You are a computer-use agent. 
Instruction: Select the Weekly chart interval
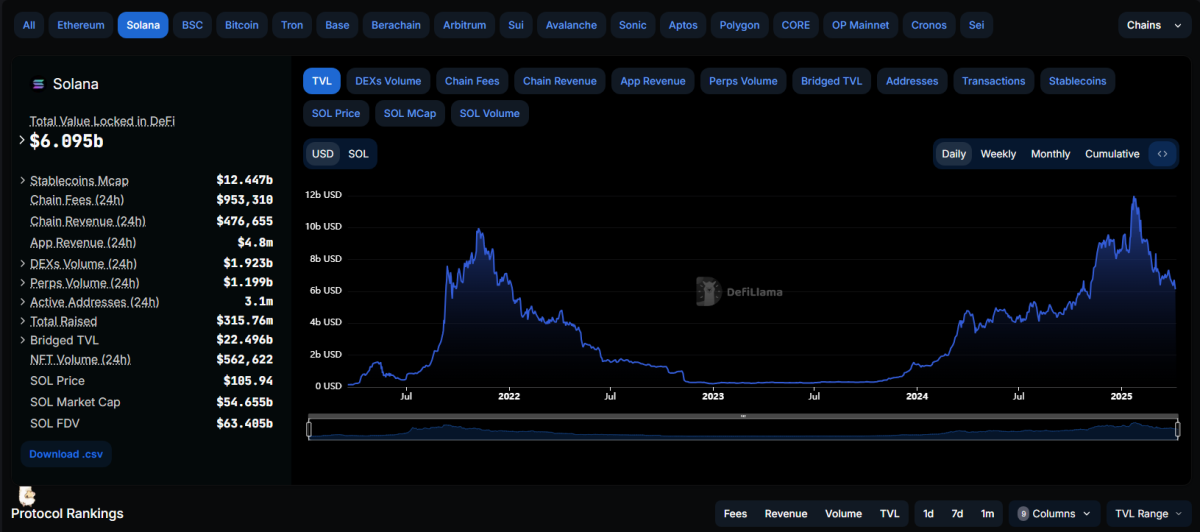pos(998,154)
